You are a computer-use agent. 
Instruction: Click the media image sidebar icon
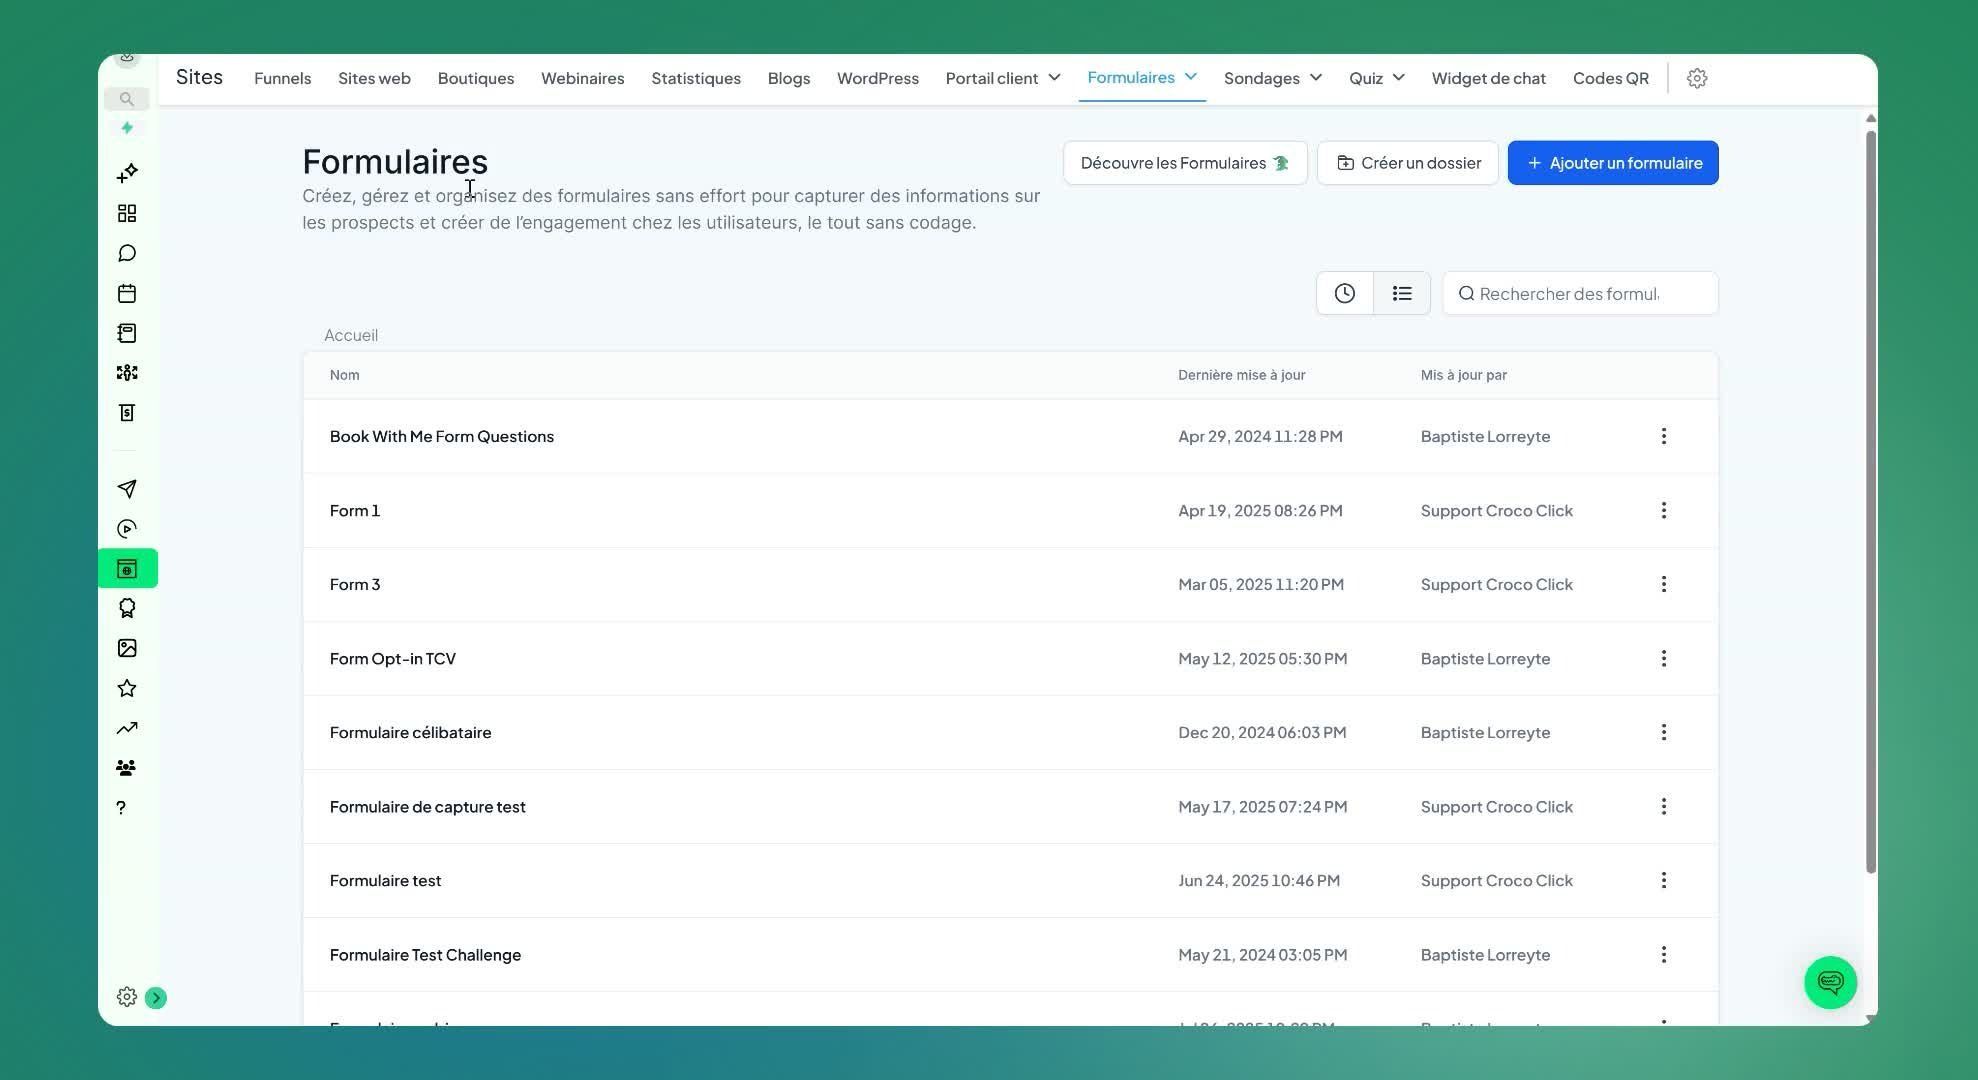pyautogui.click(x=127, y=648)
